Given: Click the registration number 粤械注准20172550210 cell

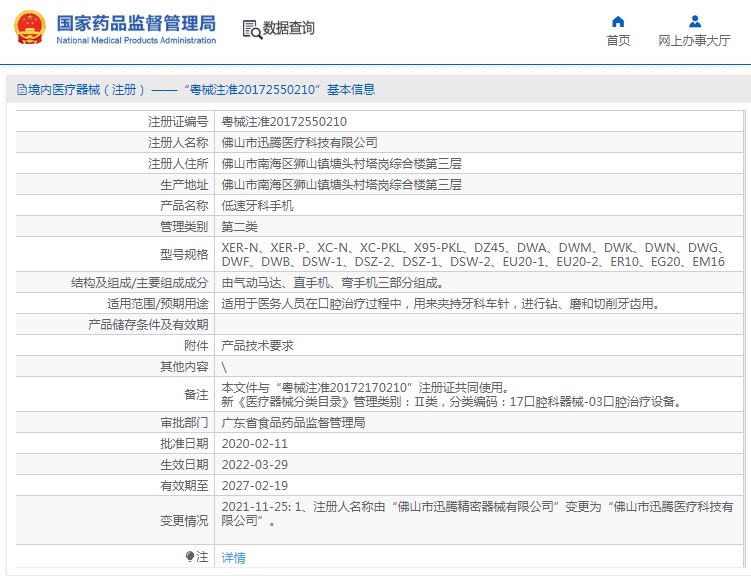Looking at the screenshot, I should tap(284, 121).
